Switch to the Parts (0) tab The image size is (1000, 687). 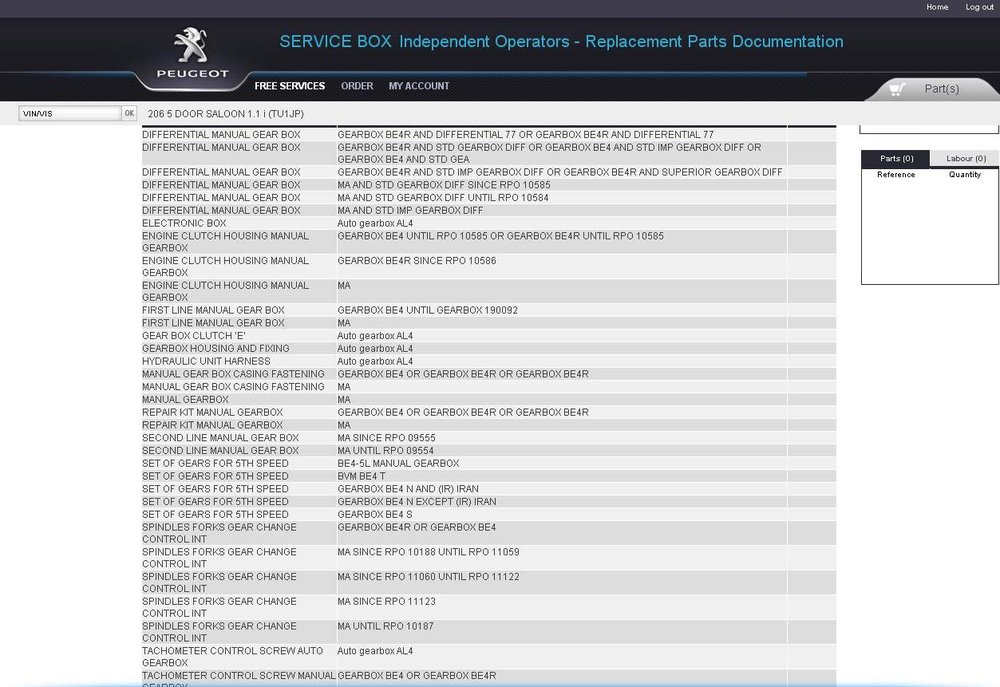[x=895, y=159]
